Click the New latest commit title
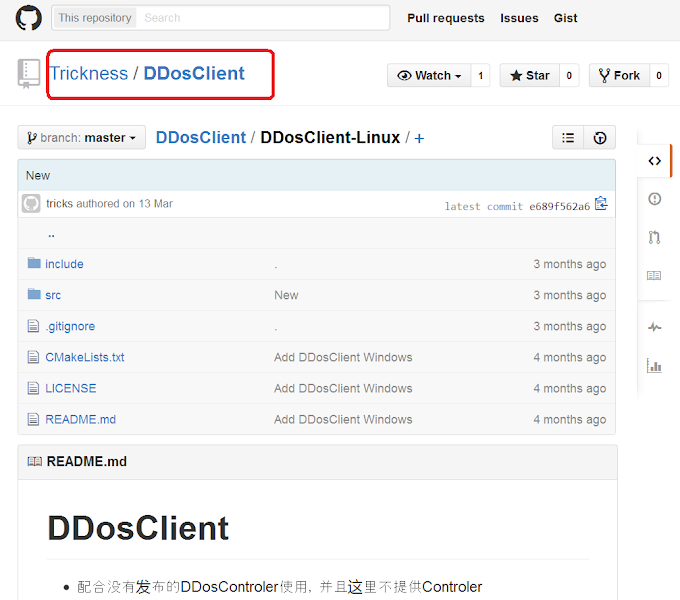The height and width of the screenshot is (600, 680). coord(38,175)
